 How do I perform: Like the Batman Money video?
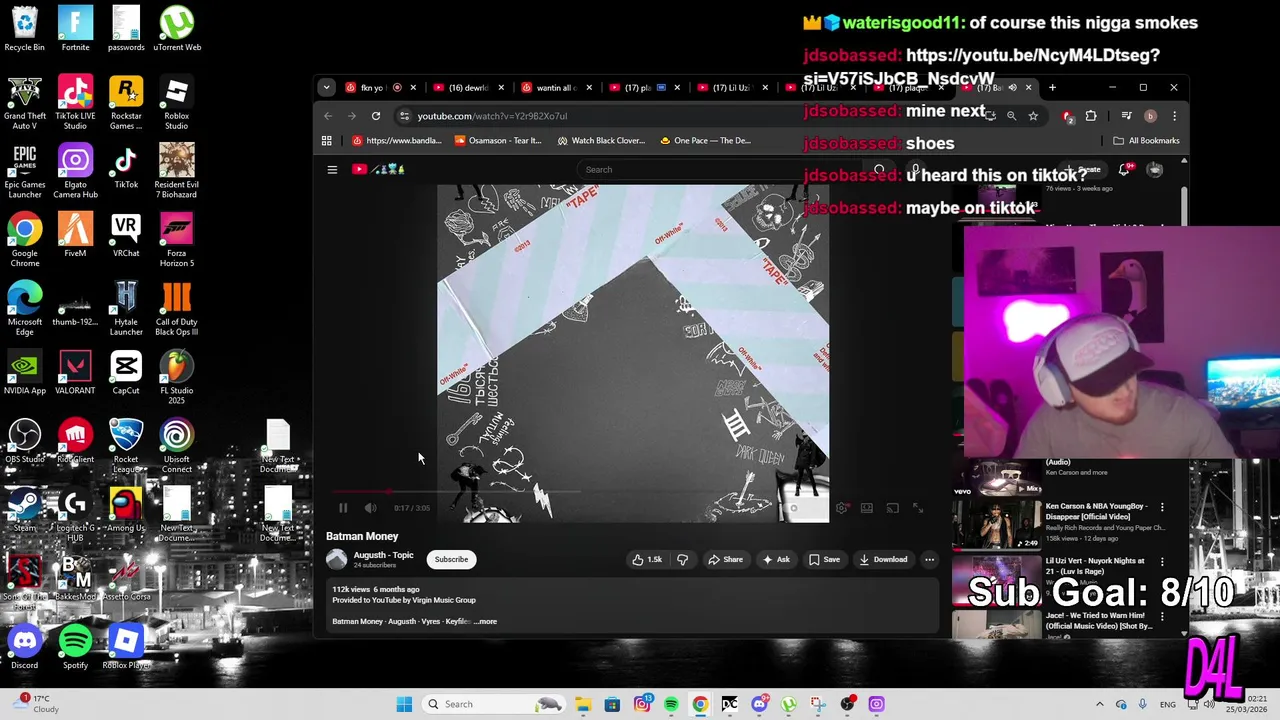[647, 560]
